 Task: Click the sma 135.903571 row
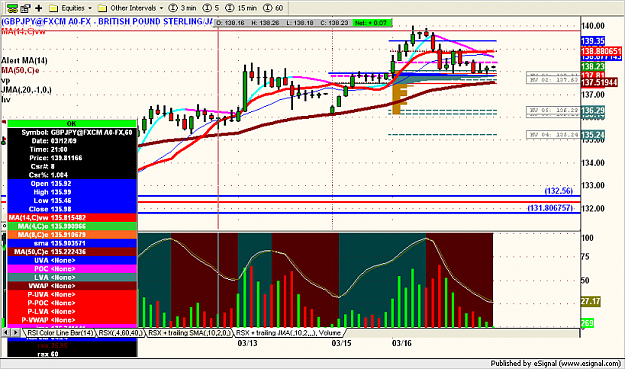coord(72,243)
